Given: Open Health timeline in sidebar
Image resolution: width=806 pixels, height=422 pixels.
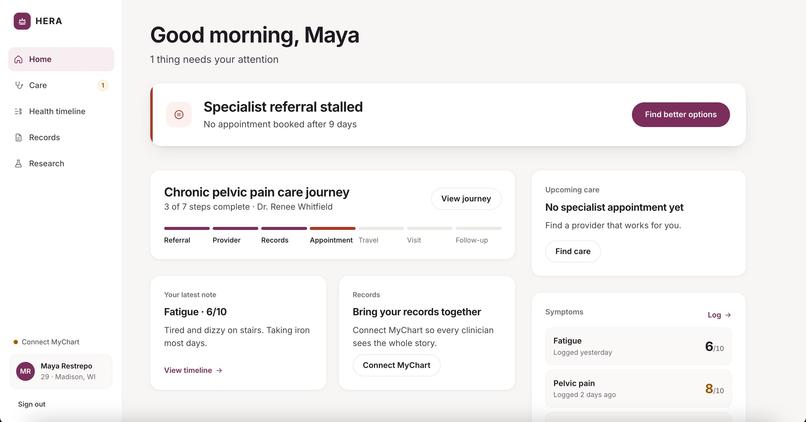Looking at the screenshot, I should point(61,112).
